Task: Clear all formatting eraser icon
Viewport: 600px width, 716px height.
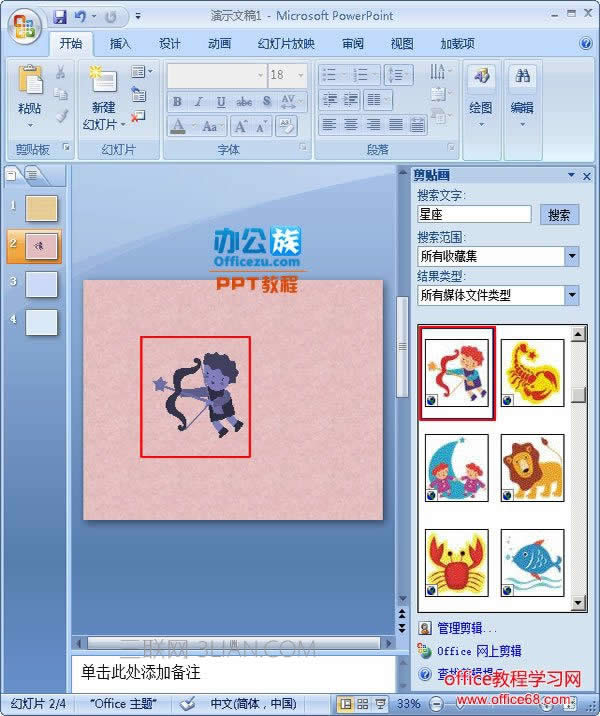Action: click(287, 126)
